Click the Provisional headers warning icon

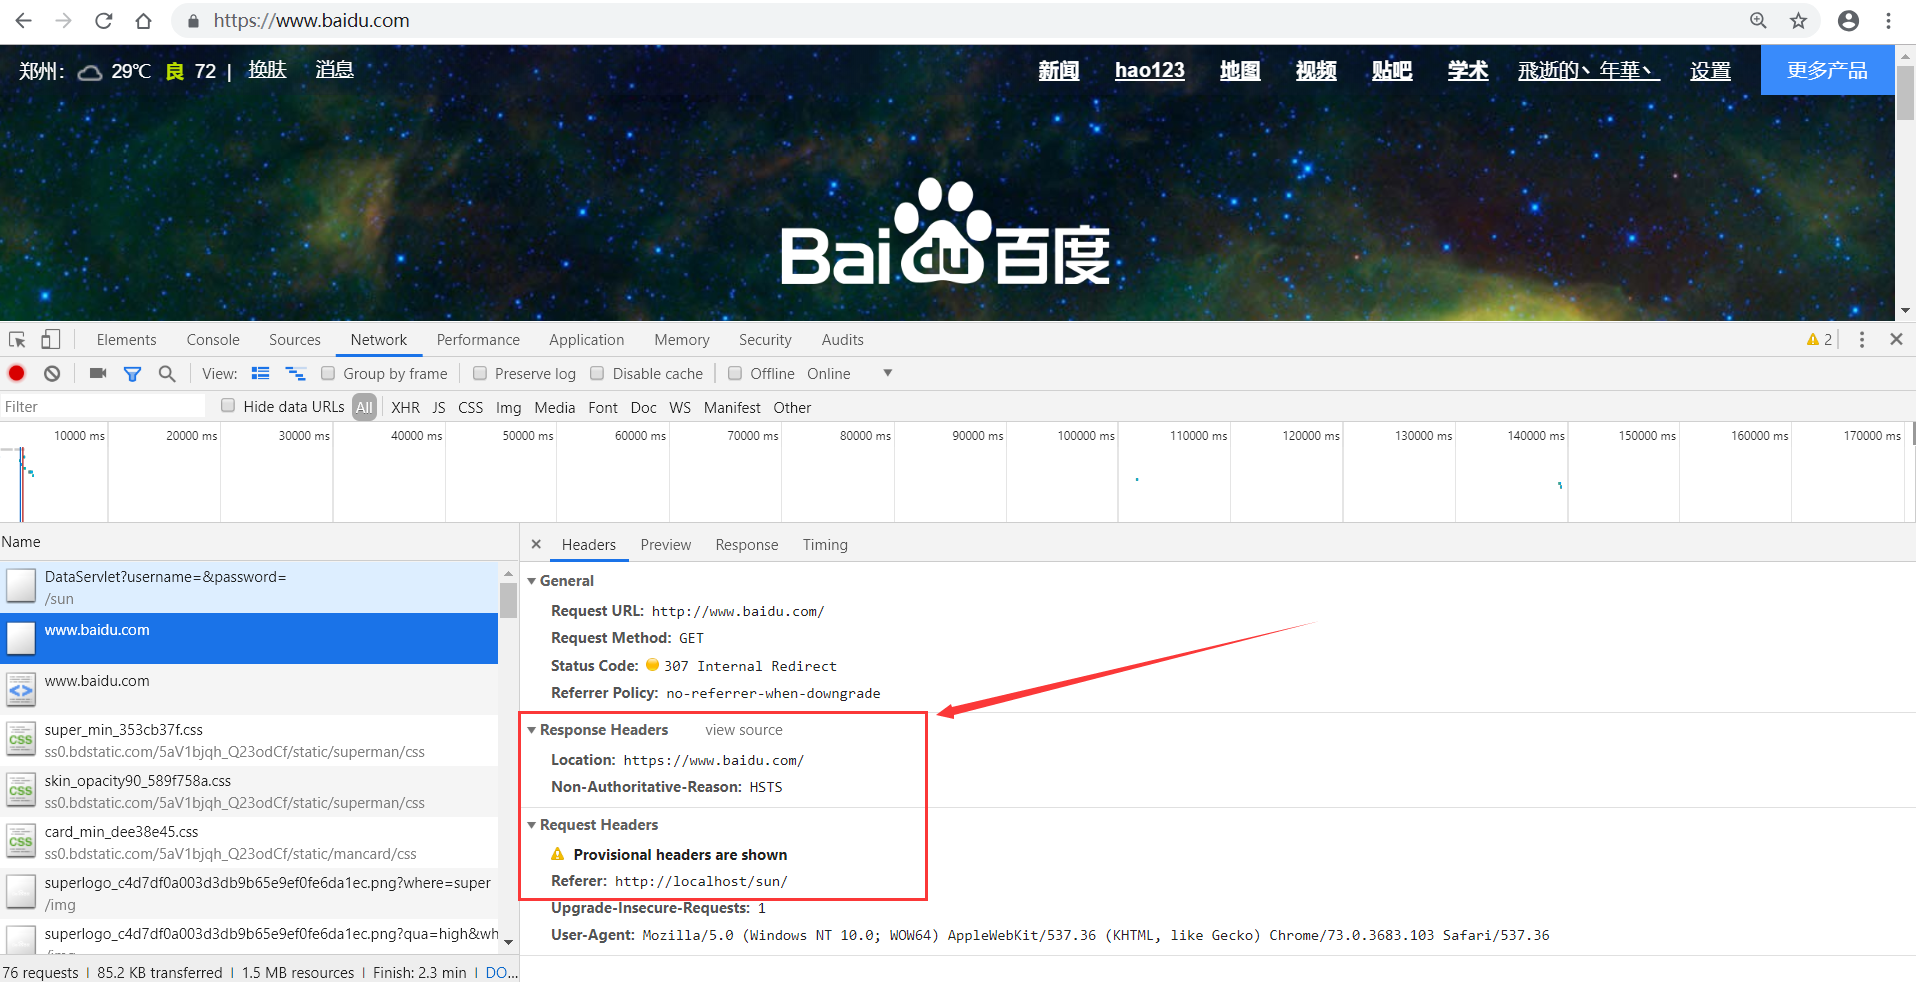pos(558,854)
